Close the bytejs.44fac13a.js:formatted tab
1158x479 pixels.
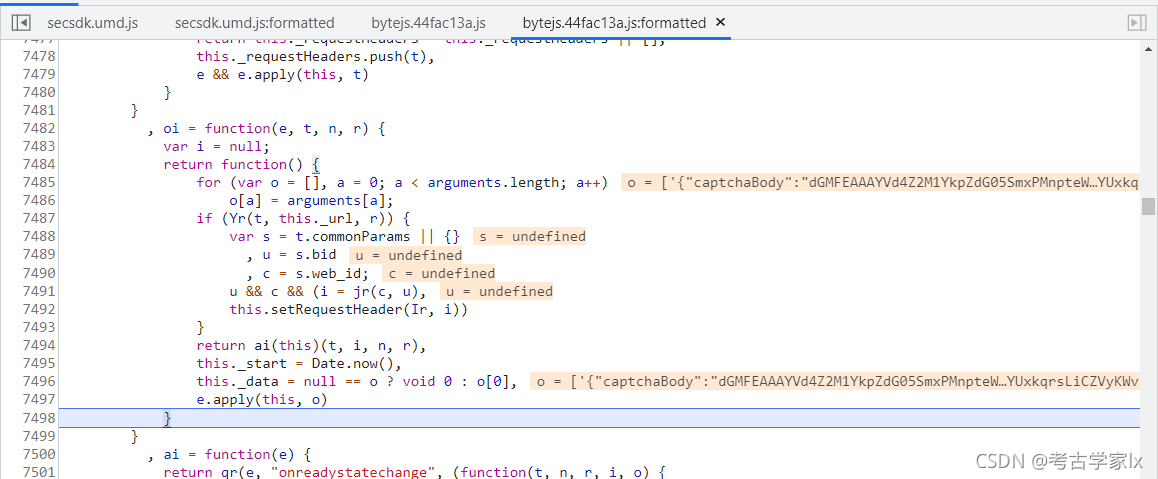tap(721, 22)
